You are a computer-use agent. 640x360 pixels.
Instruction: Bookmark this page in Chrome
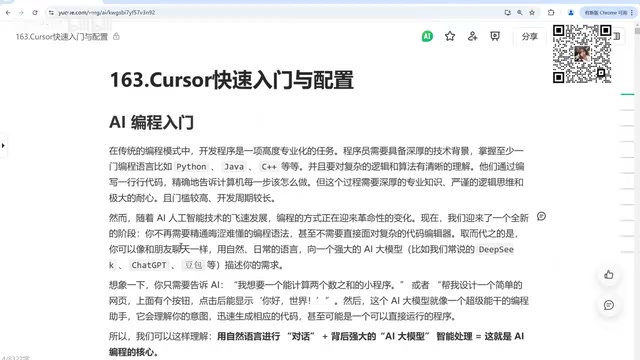point(532,13)
